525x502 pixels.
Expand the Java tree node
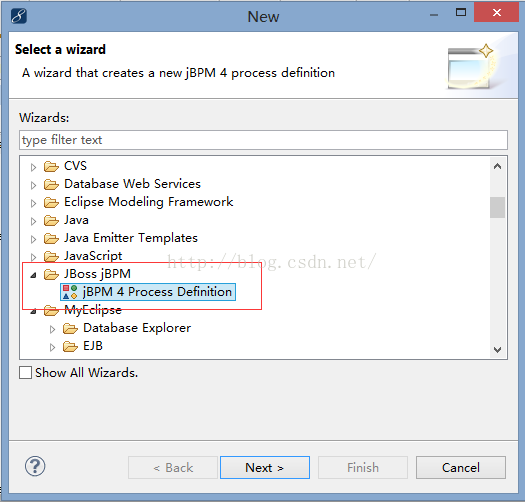click(x=33, y=221)
